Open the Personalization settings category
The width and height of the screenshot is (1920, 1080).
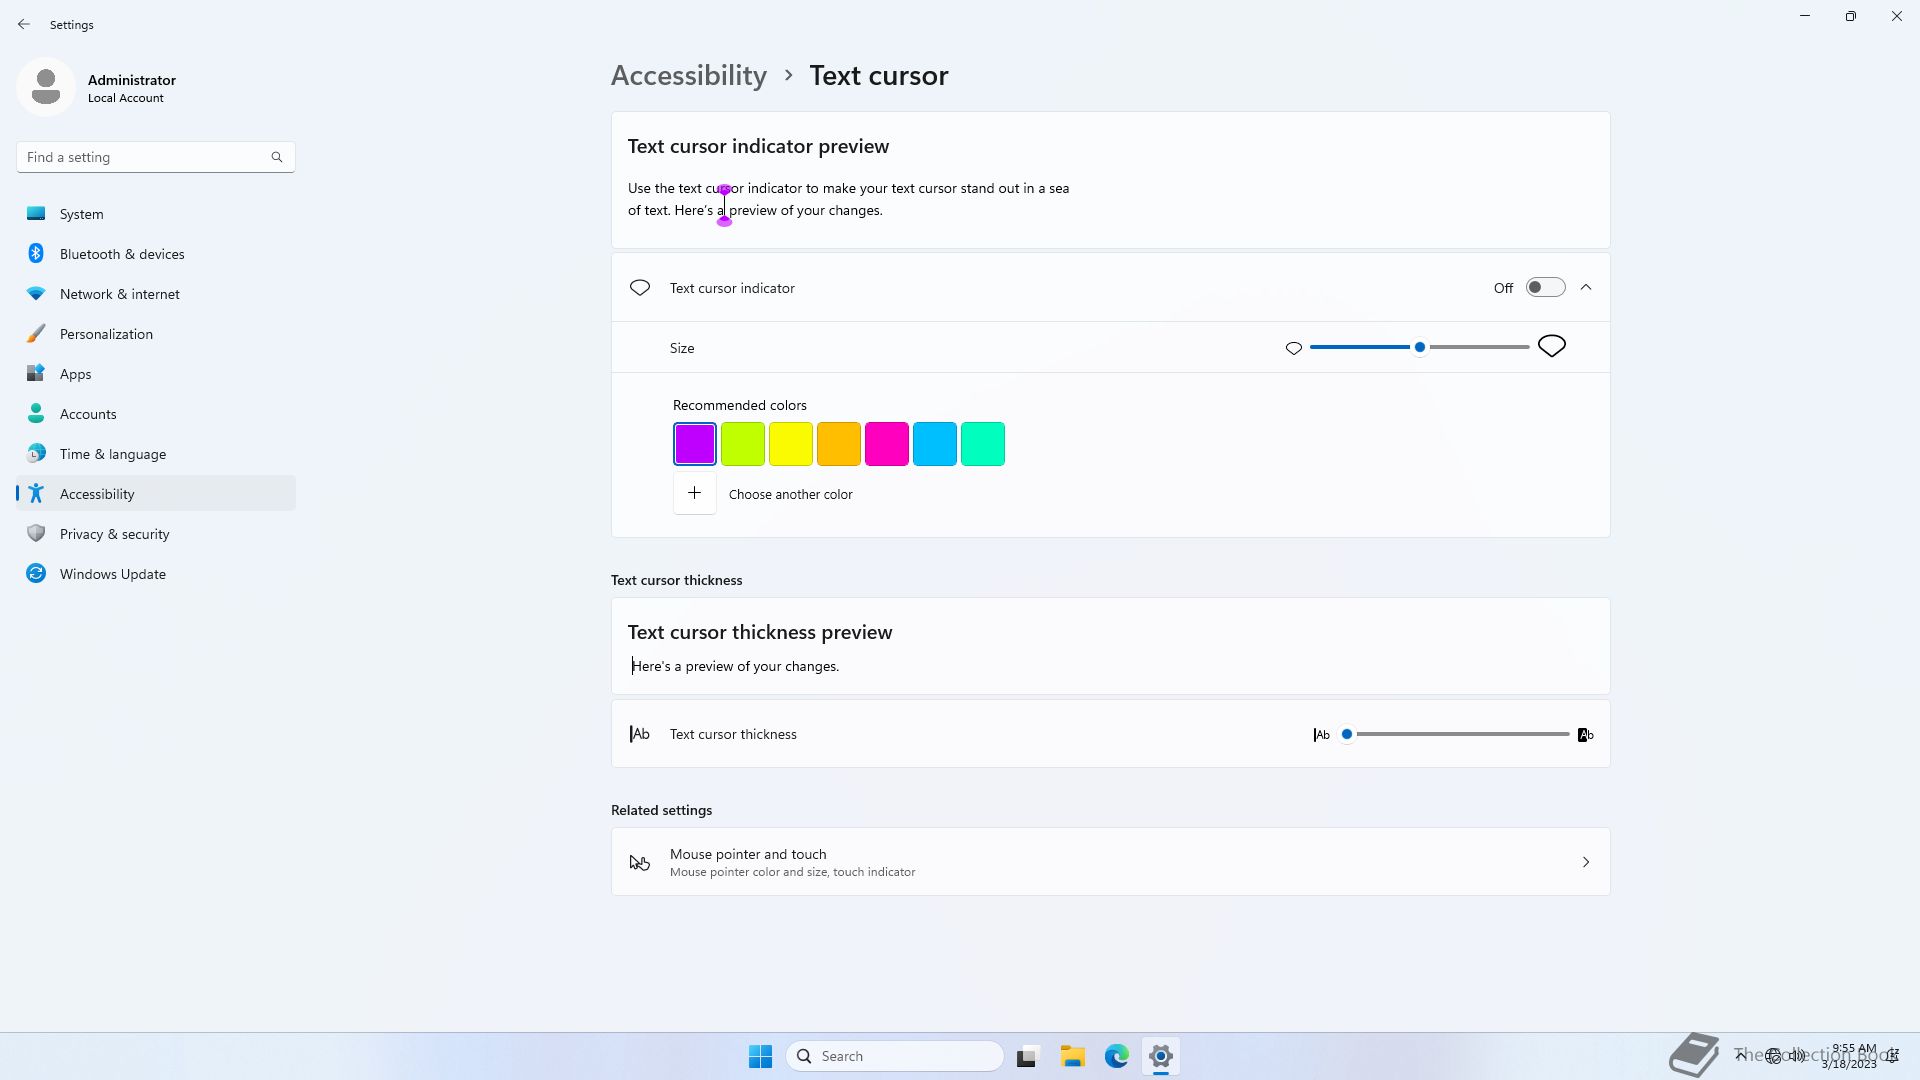point(106,334)
